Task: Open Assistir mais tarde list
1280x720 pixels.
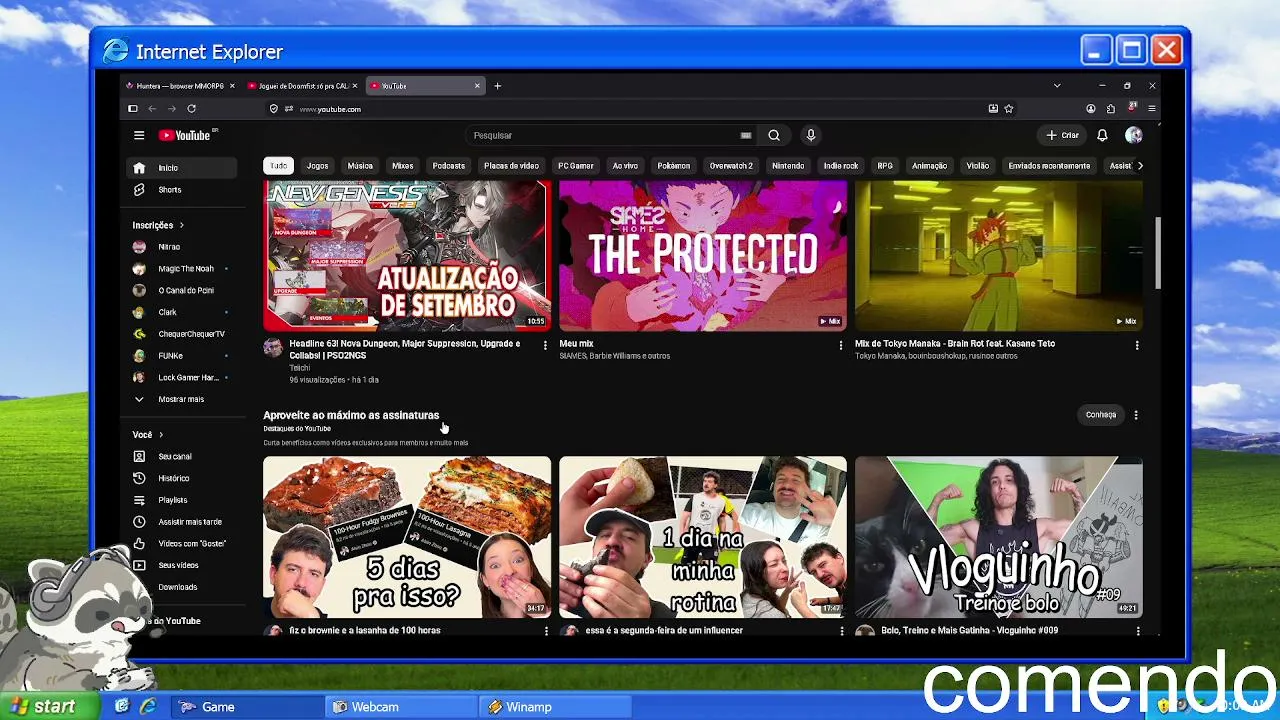Action: point(182,522)
